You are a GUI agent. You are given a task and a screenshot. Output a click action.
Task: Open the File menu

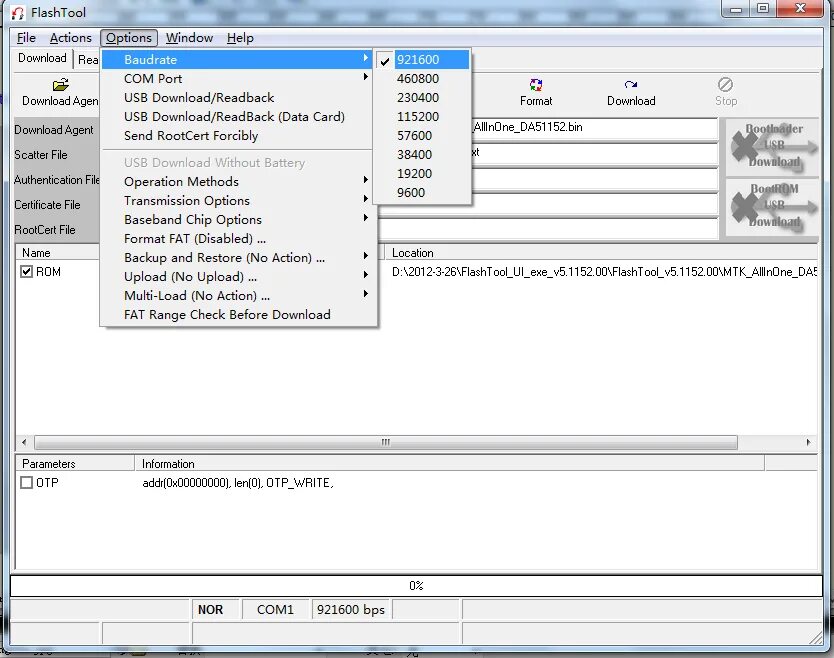(26, 38)
